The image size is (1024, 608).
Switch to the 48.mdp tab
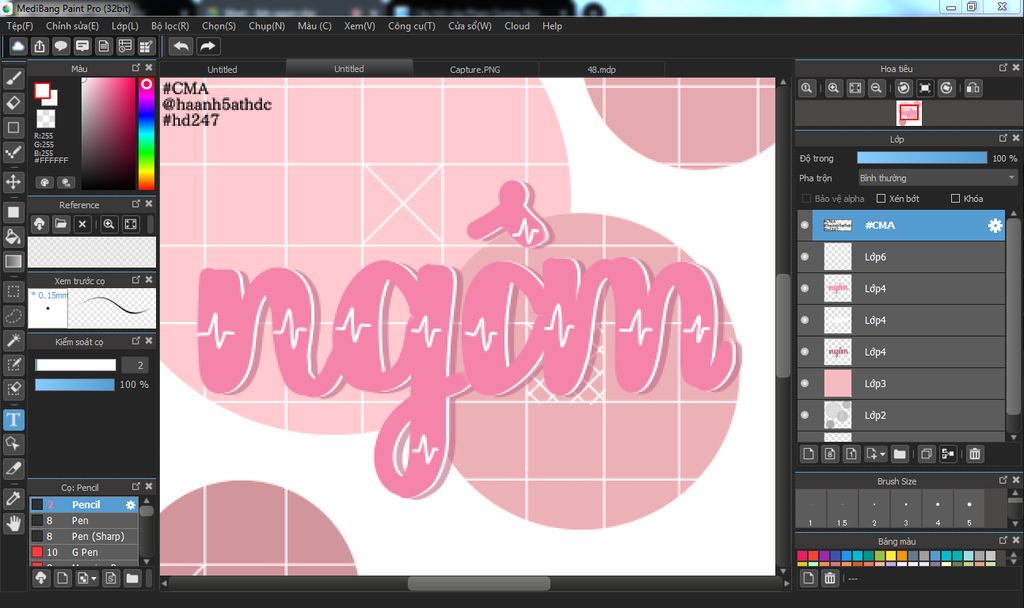601,69
